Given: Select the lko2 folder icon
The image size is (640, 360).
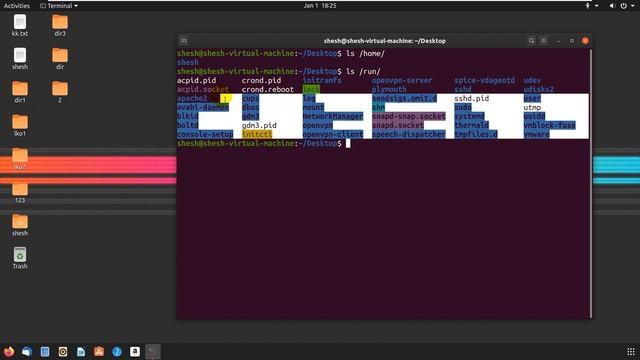Looking at the screenshot, I should pyautogui.click(x=20, y=159).
